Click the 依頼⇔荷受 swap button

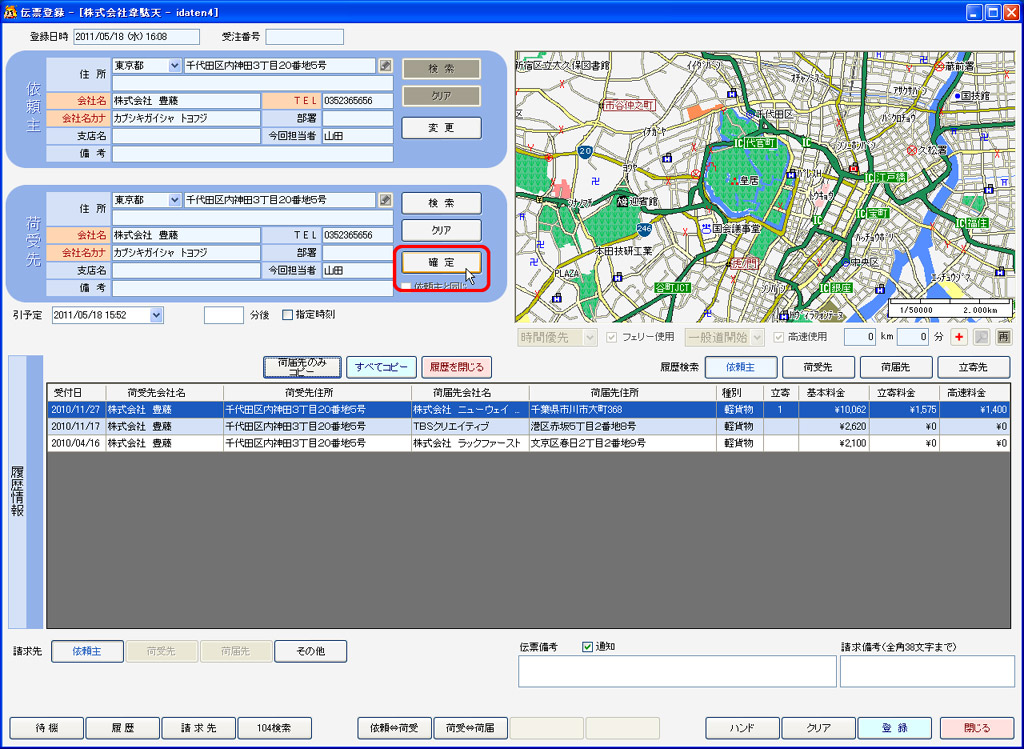coord(394,727)
